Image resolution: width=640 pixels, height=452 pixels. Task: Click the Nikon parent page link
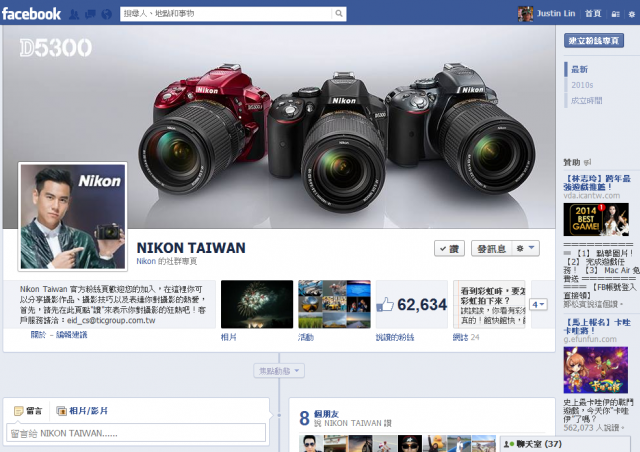(x=146, y=261)
